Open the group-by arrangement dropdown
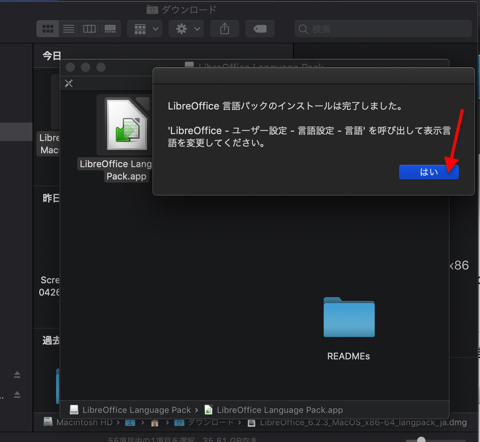This screenshot has height=442, width=480. [x=145, y=29]
